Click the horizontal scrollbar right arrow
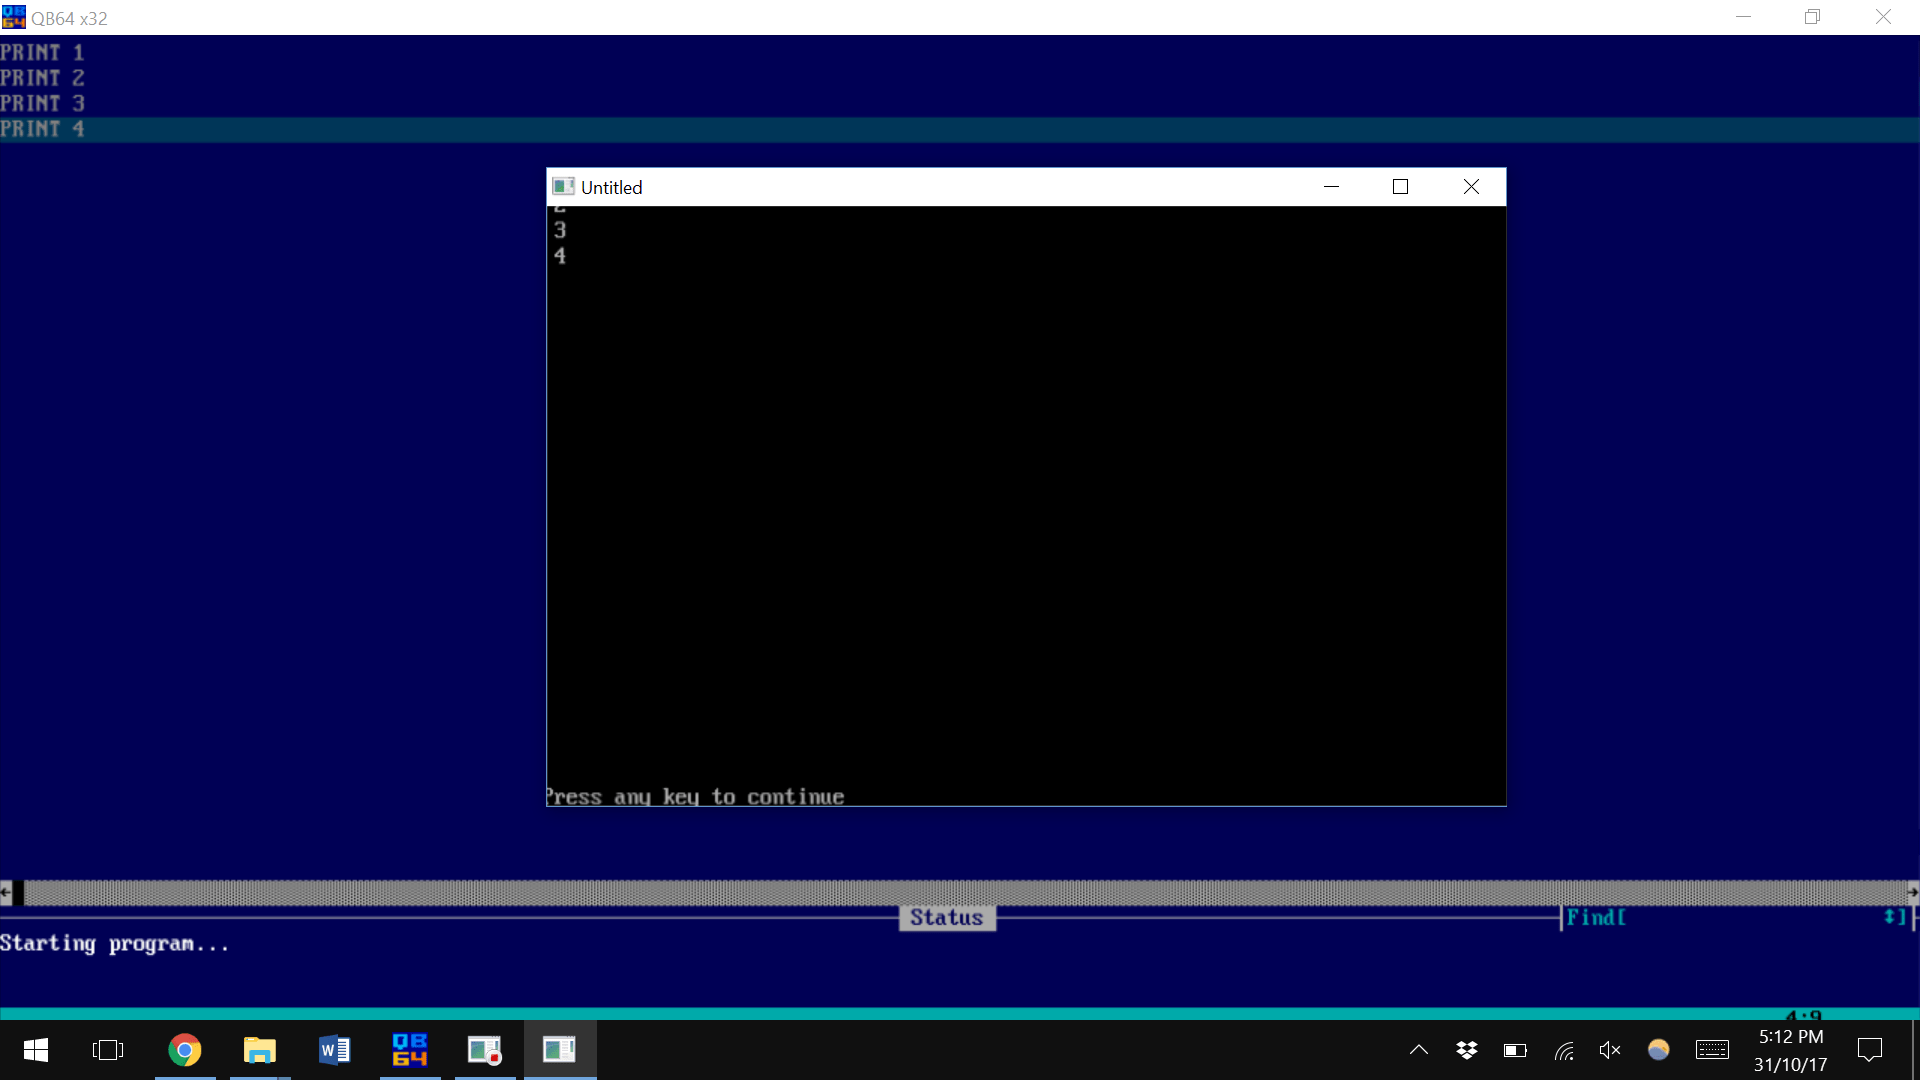The image size is (1920, 1080). [x=1911, y=891]
